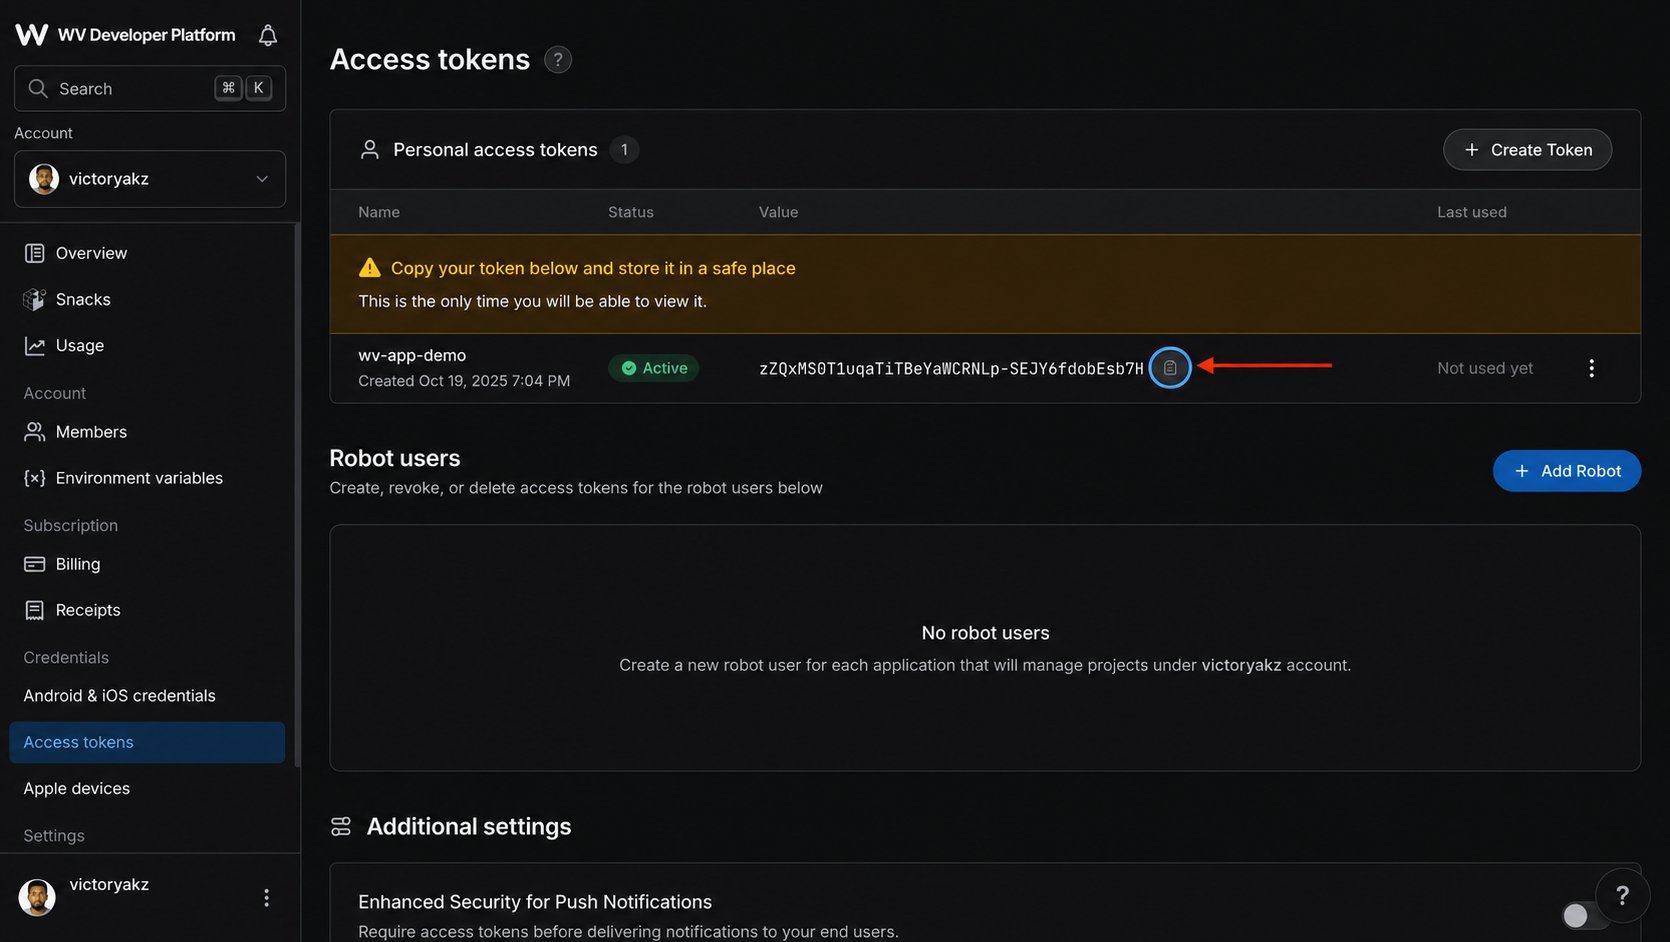Open Android & iOS credentials
This screenshot has height=942, width=1670.
point(119,696)
